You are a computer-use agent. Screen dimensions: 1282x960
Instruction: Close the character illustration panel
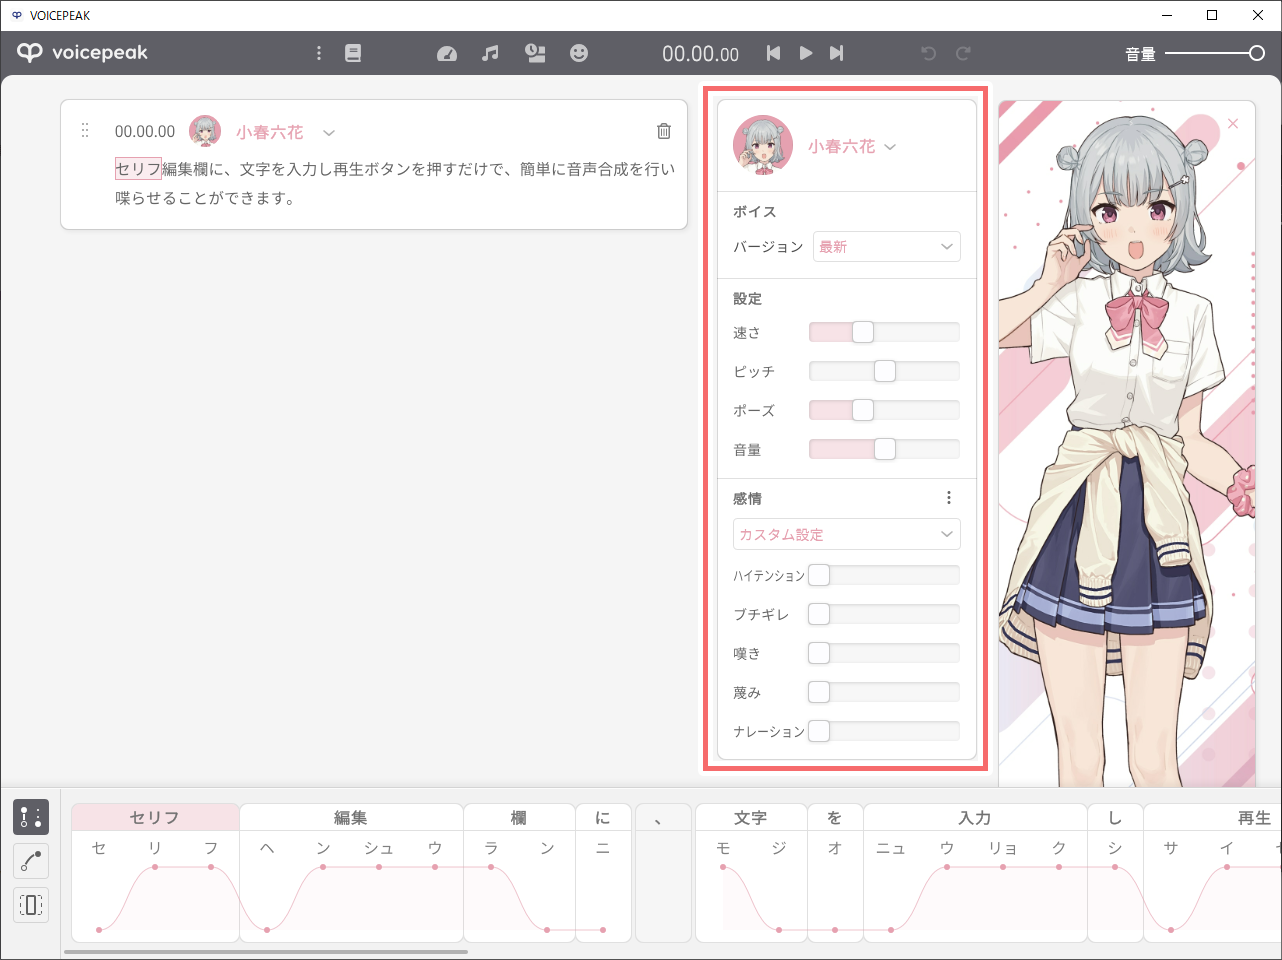tap(1233, 124)
